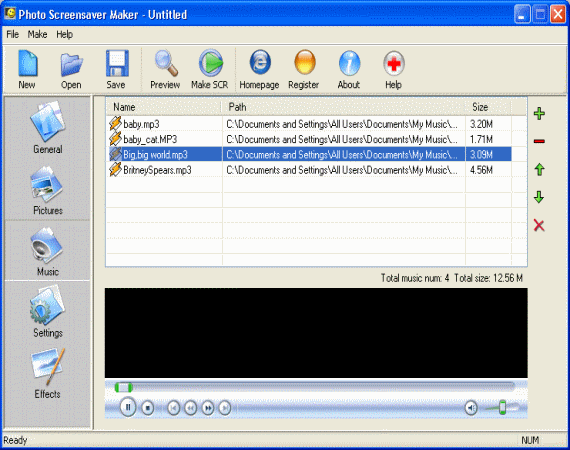Sort the list by the Name column header
Viewport: 570px width, 450px height.
pos(164,107)
